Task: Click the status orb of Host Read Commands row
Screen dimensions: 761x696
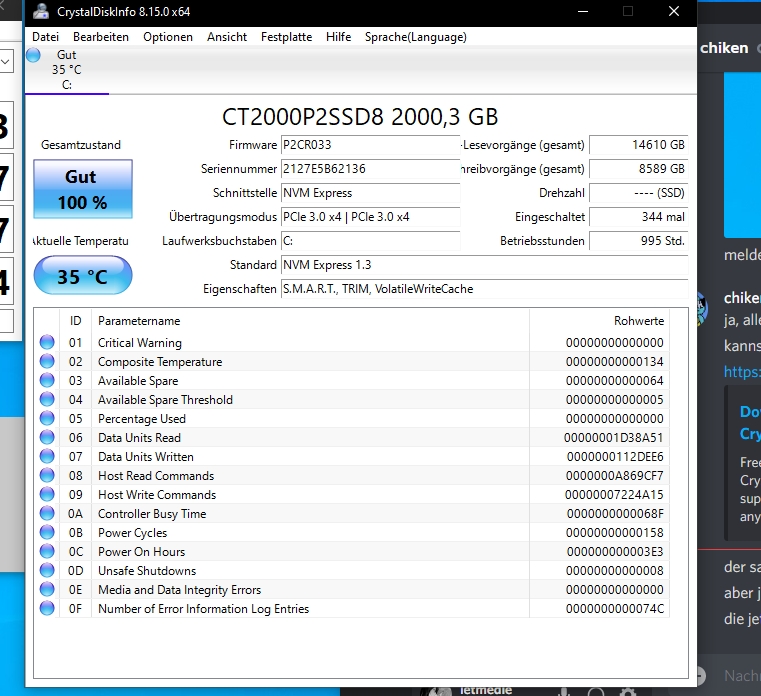Action: click(47, 475)
